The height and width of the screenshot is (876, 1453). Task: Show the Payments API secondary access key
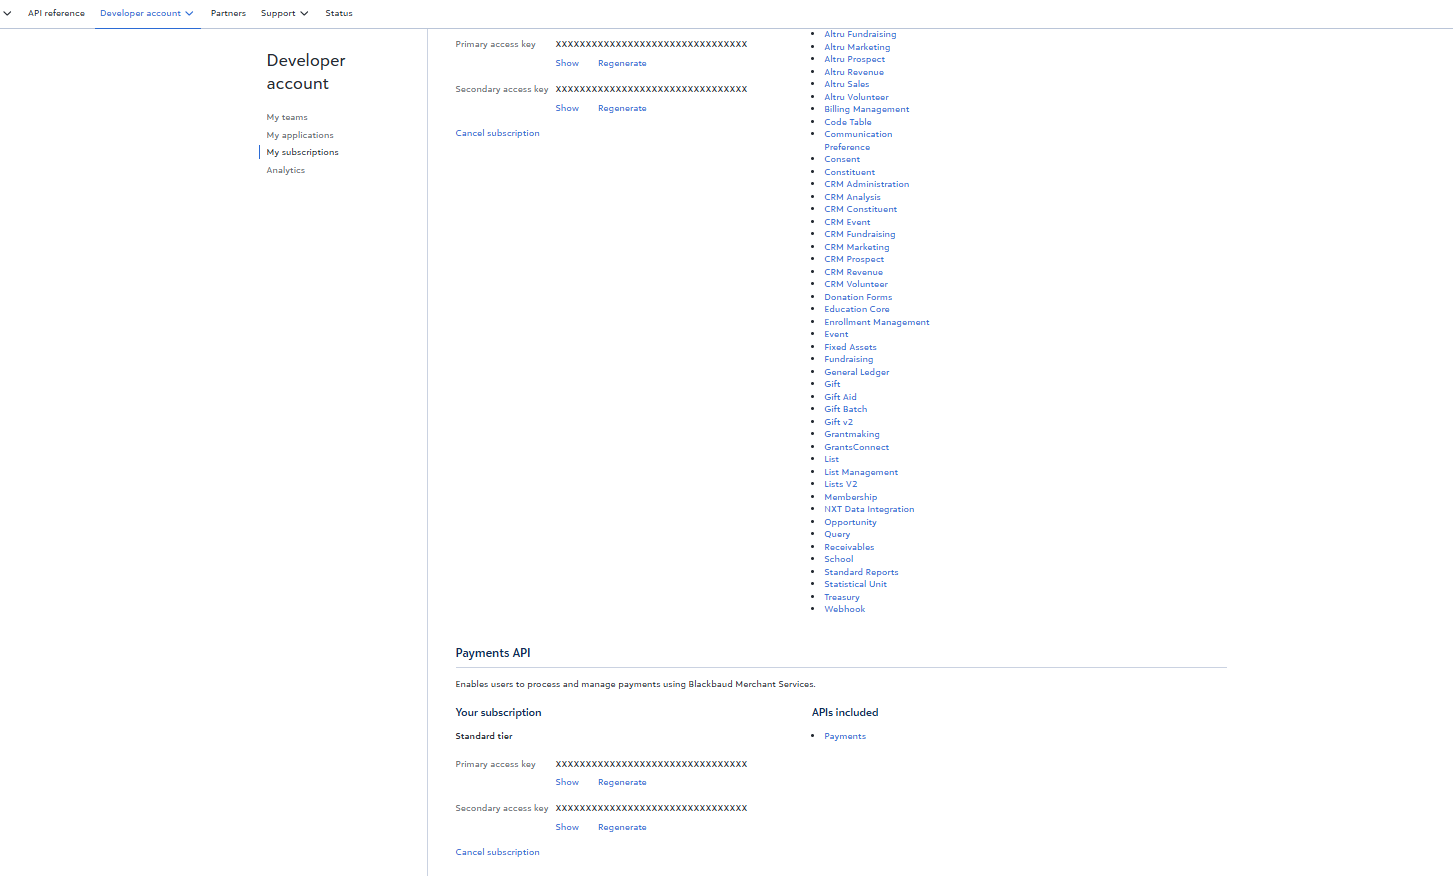click(567, 827)
